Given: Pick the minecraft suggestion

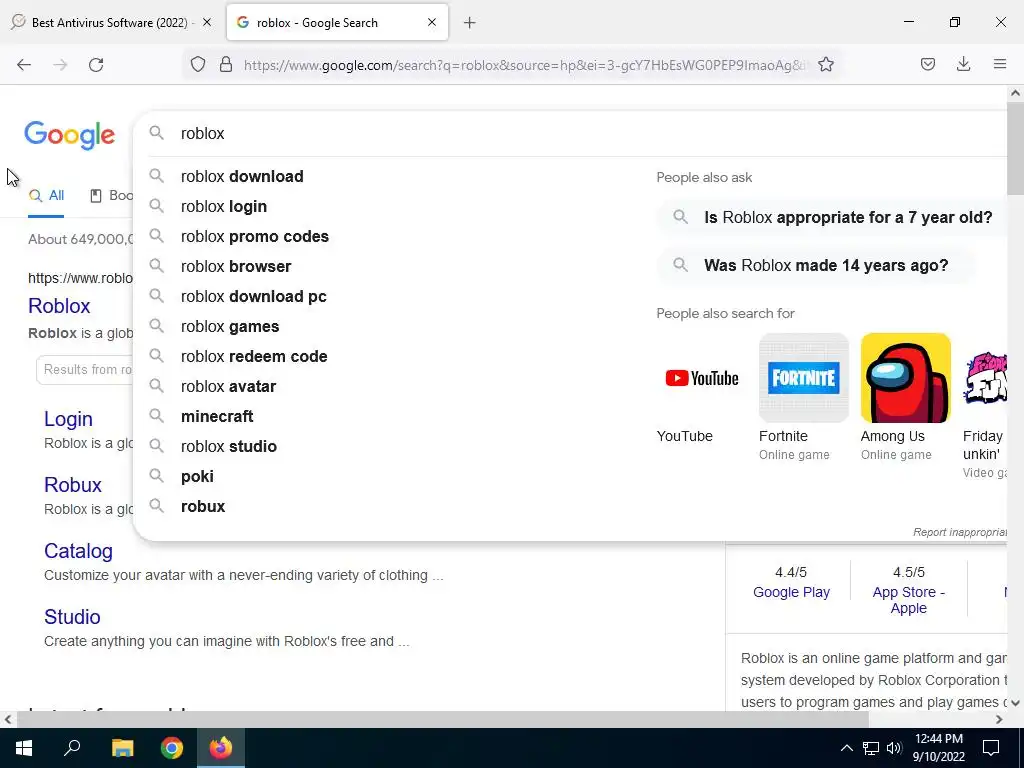Looking at the screenshot, I should tap(217, 417).
